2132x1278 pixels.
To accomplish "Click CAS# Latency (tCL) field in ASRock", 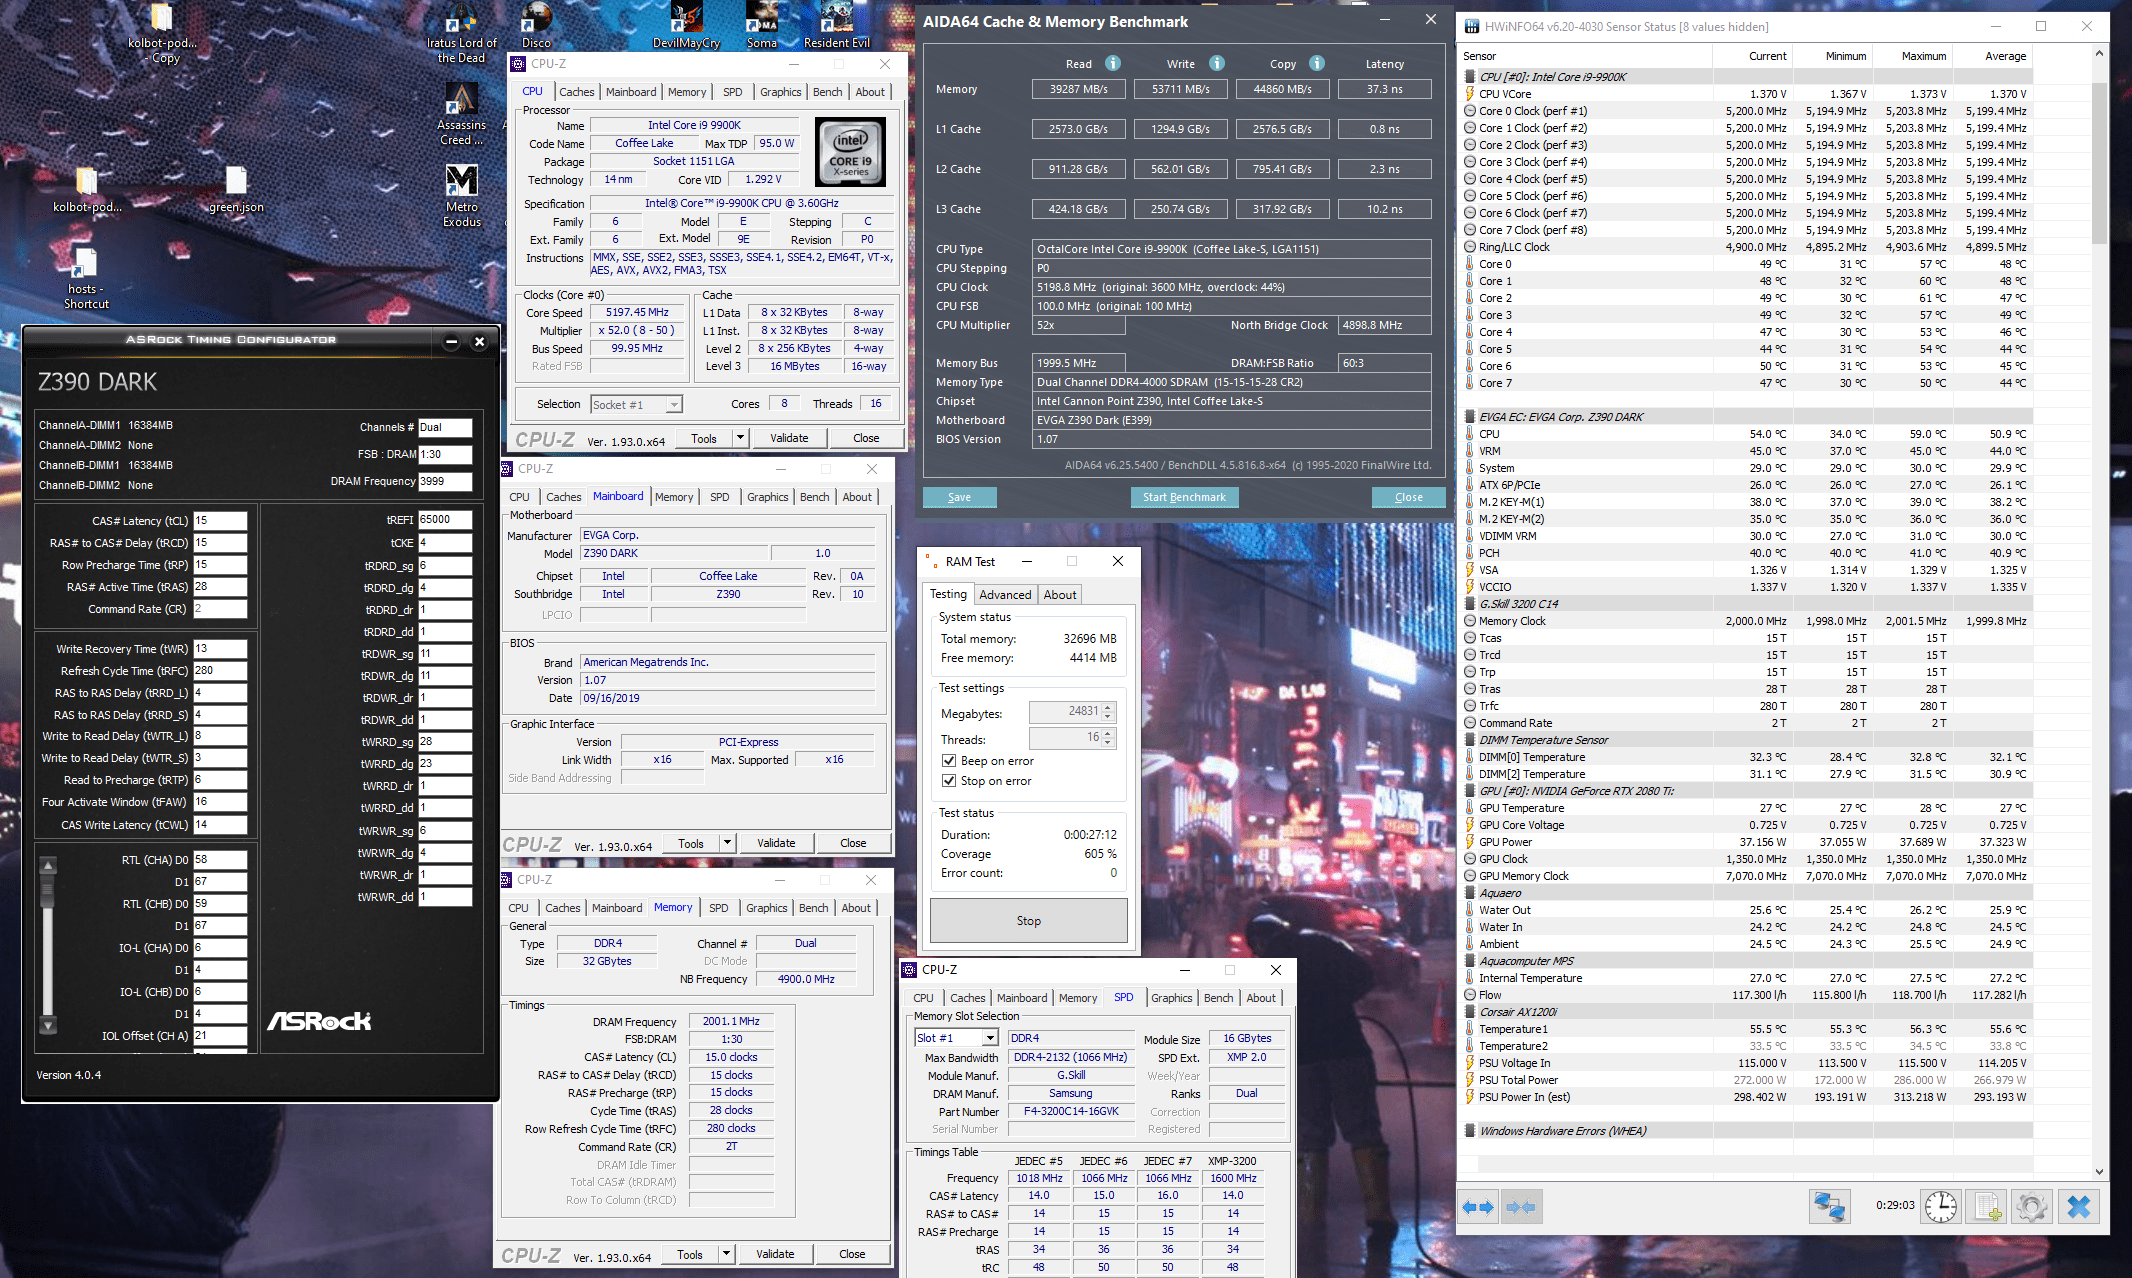I will click(220, 521).
